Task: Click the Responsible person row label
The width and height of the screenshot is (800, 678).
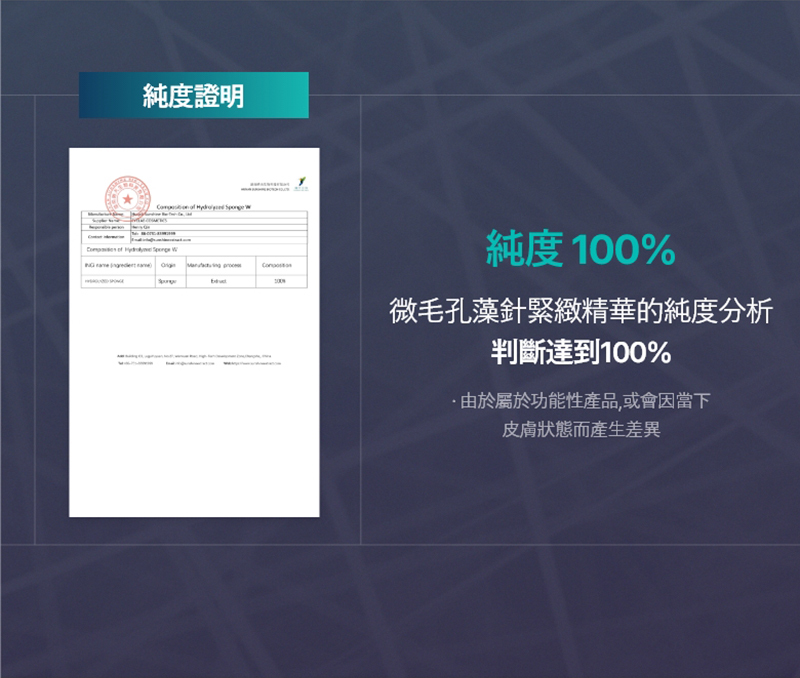Action: click(x=107, y=227)
